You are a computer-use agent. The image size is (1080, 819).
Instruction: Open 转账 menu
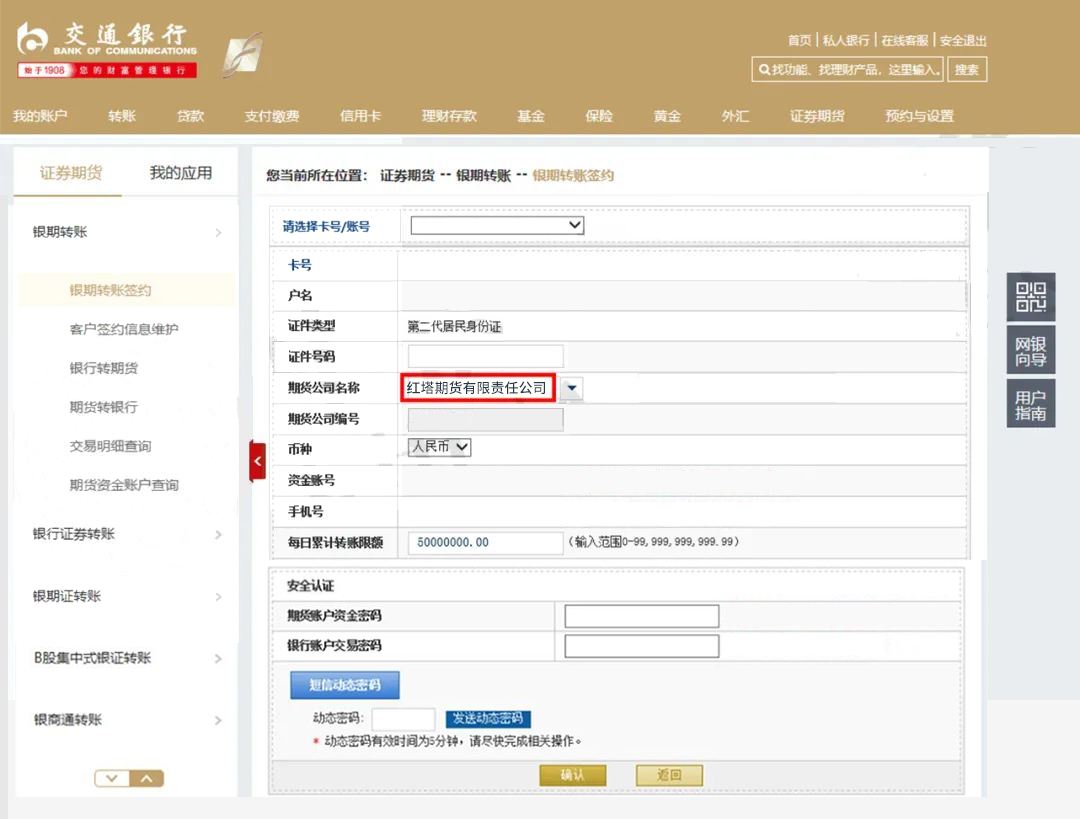pyautogui.click(x=122, y=116)
